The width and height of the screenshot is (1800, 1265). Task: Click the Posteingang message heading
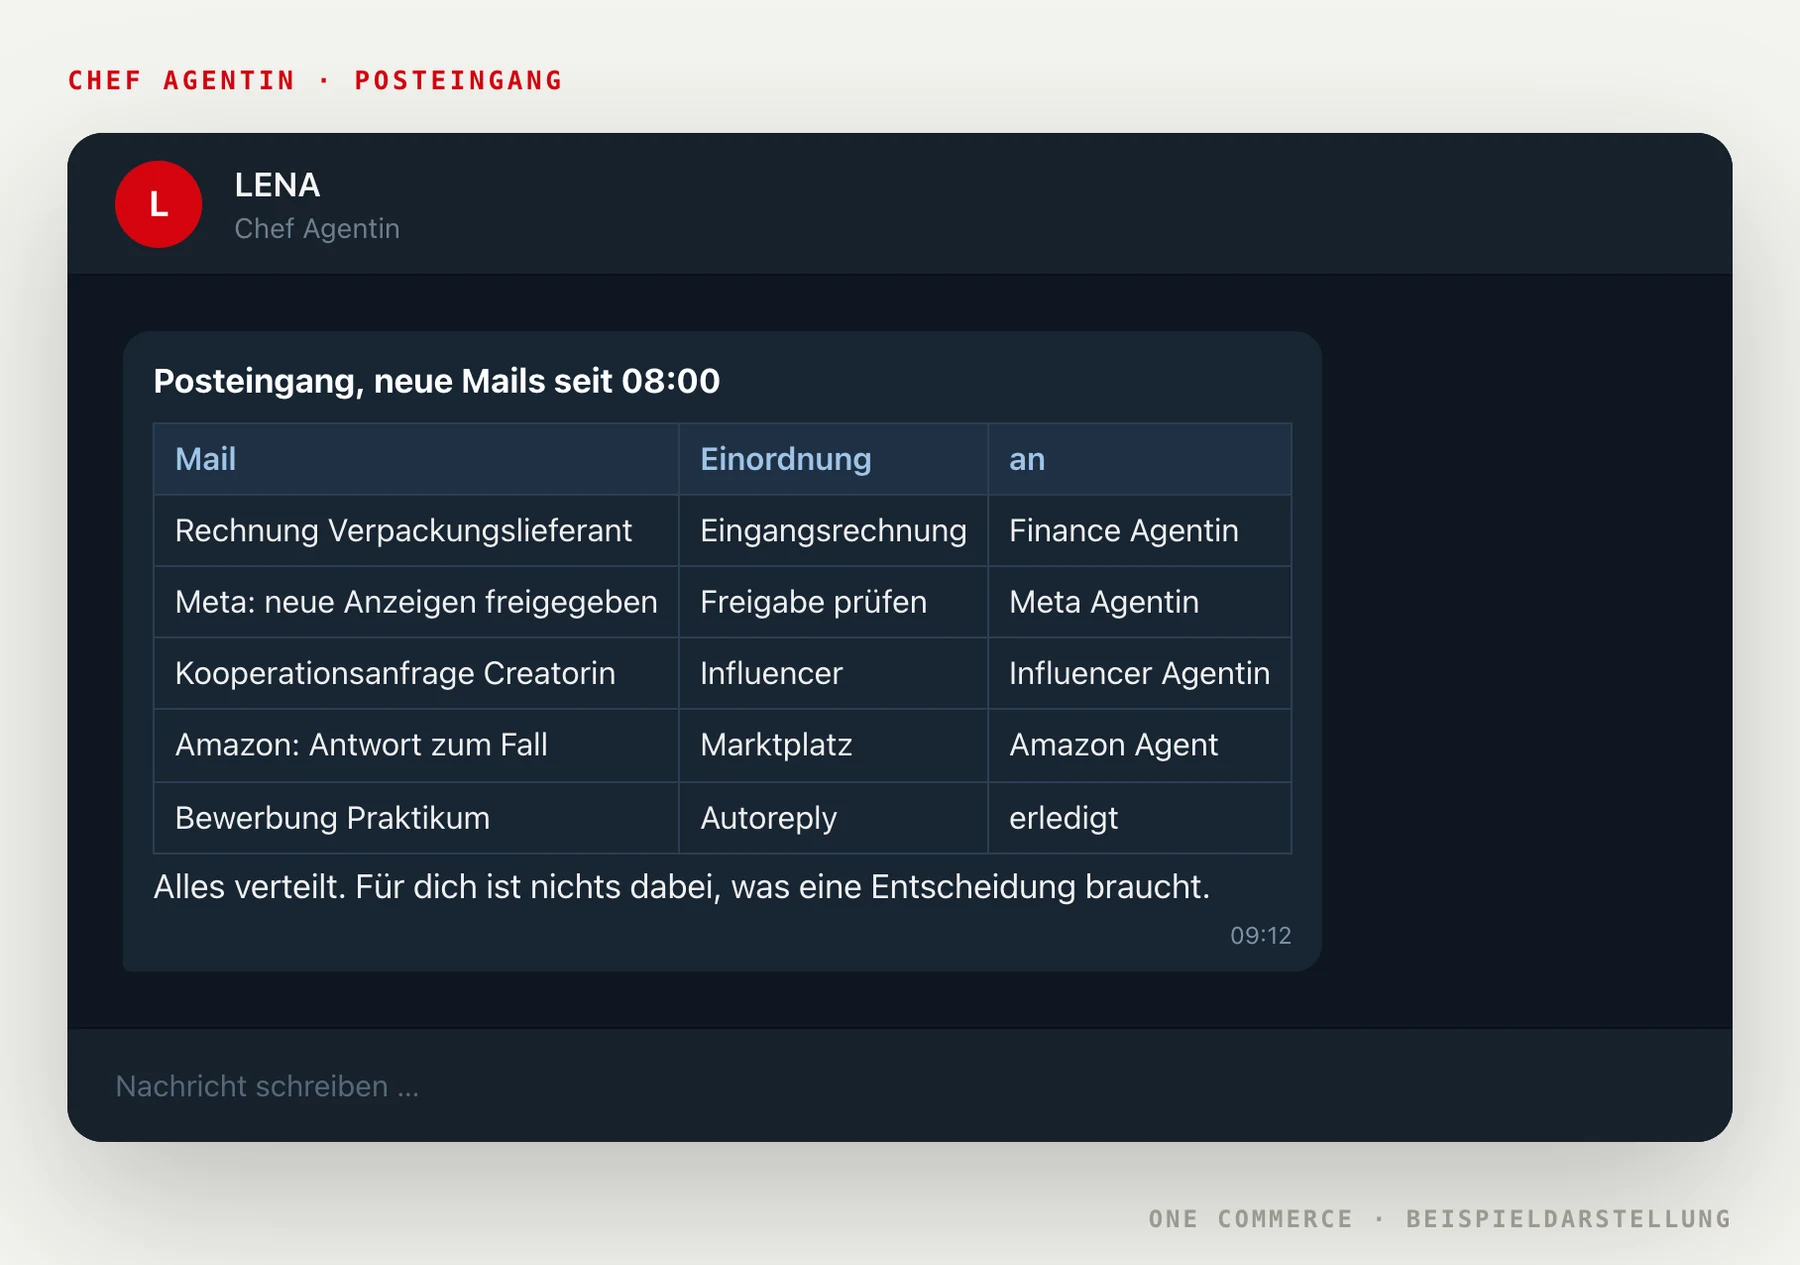pyautogui.click(x=436, y=381)
